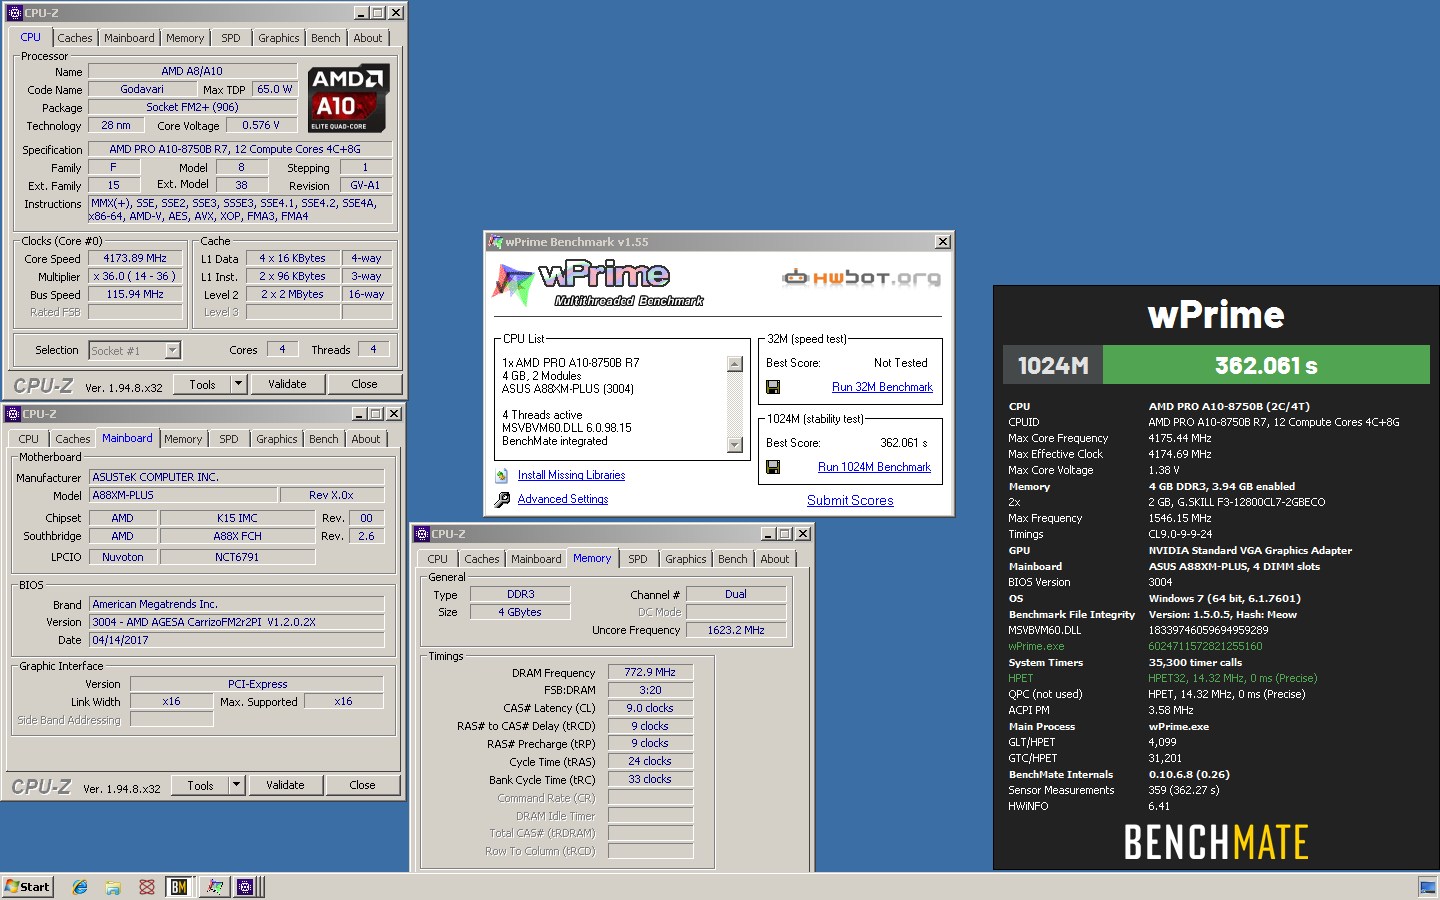Click the Windows Start button
Viewport: 1440px width, 900px height.
point(27,887)
